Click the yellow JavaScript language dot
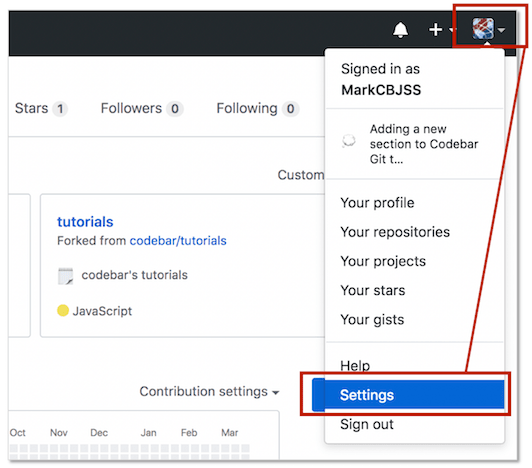The width and height of the screenshot is (532, 468). [63, 310]
